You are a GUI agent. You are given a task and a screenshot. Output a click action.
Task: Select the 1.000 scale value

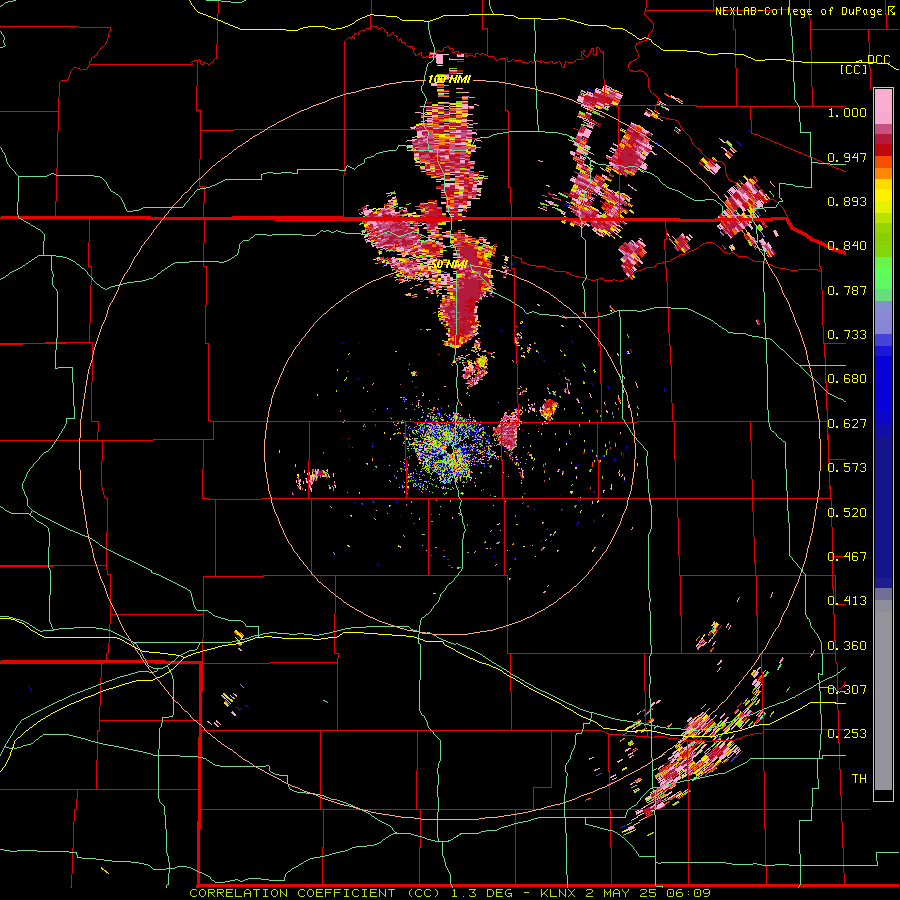[x=847, y=112]
